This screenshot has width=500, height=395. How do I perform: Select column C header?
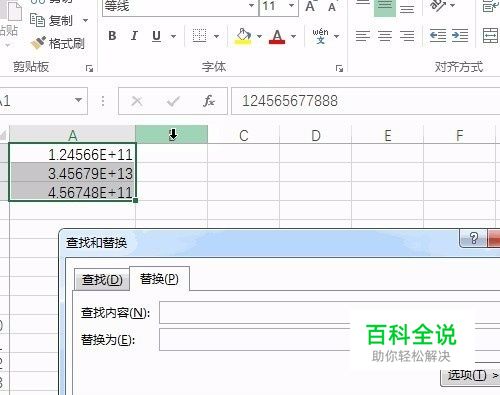coord(244,135)
